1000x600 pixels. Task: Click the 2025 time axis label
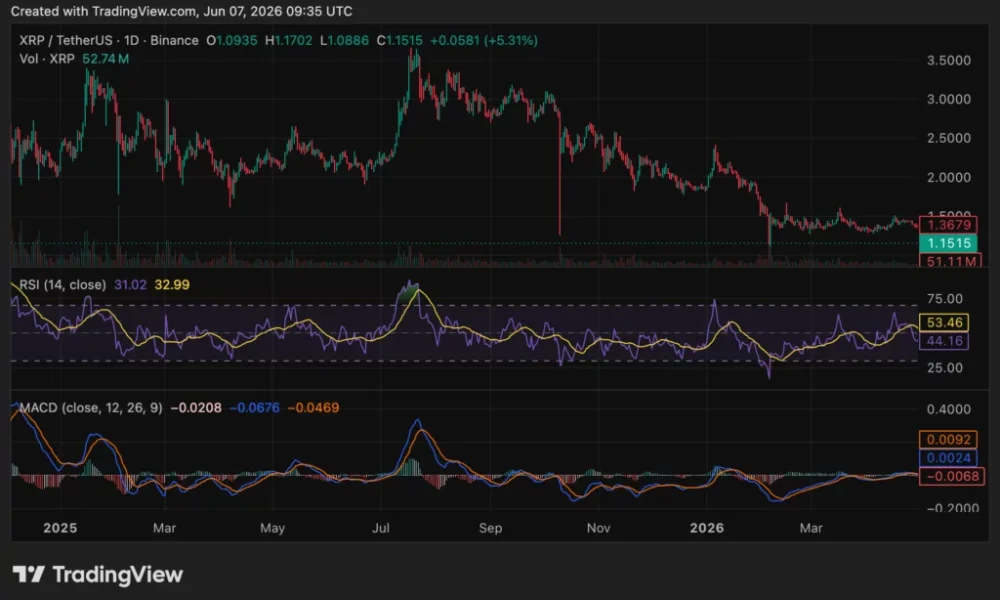pyautogui.click(x=60, y=528)
